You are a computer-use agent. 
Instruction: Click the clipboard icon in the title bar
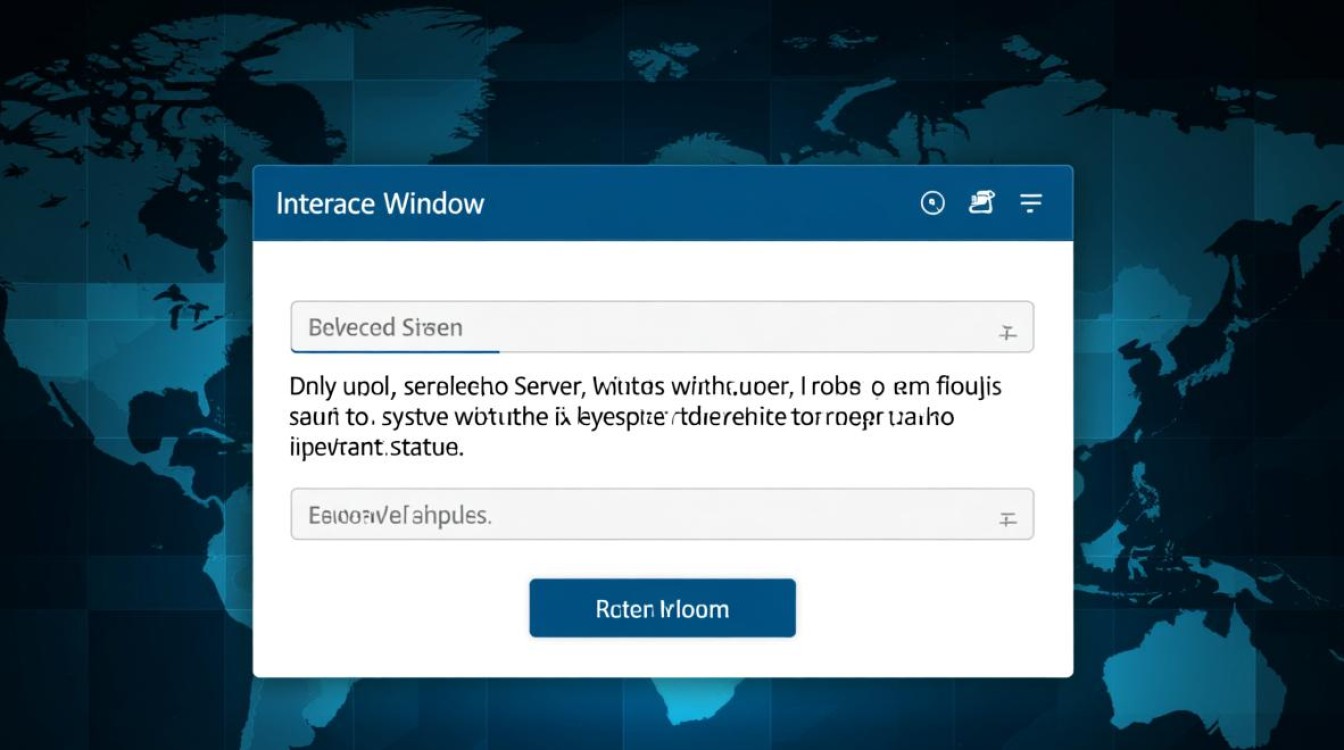click(982, 203)
